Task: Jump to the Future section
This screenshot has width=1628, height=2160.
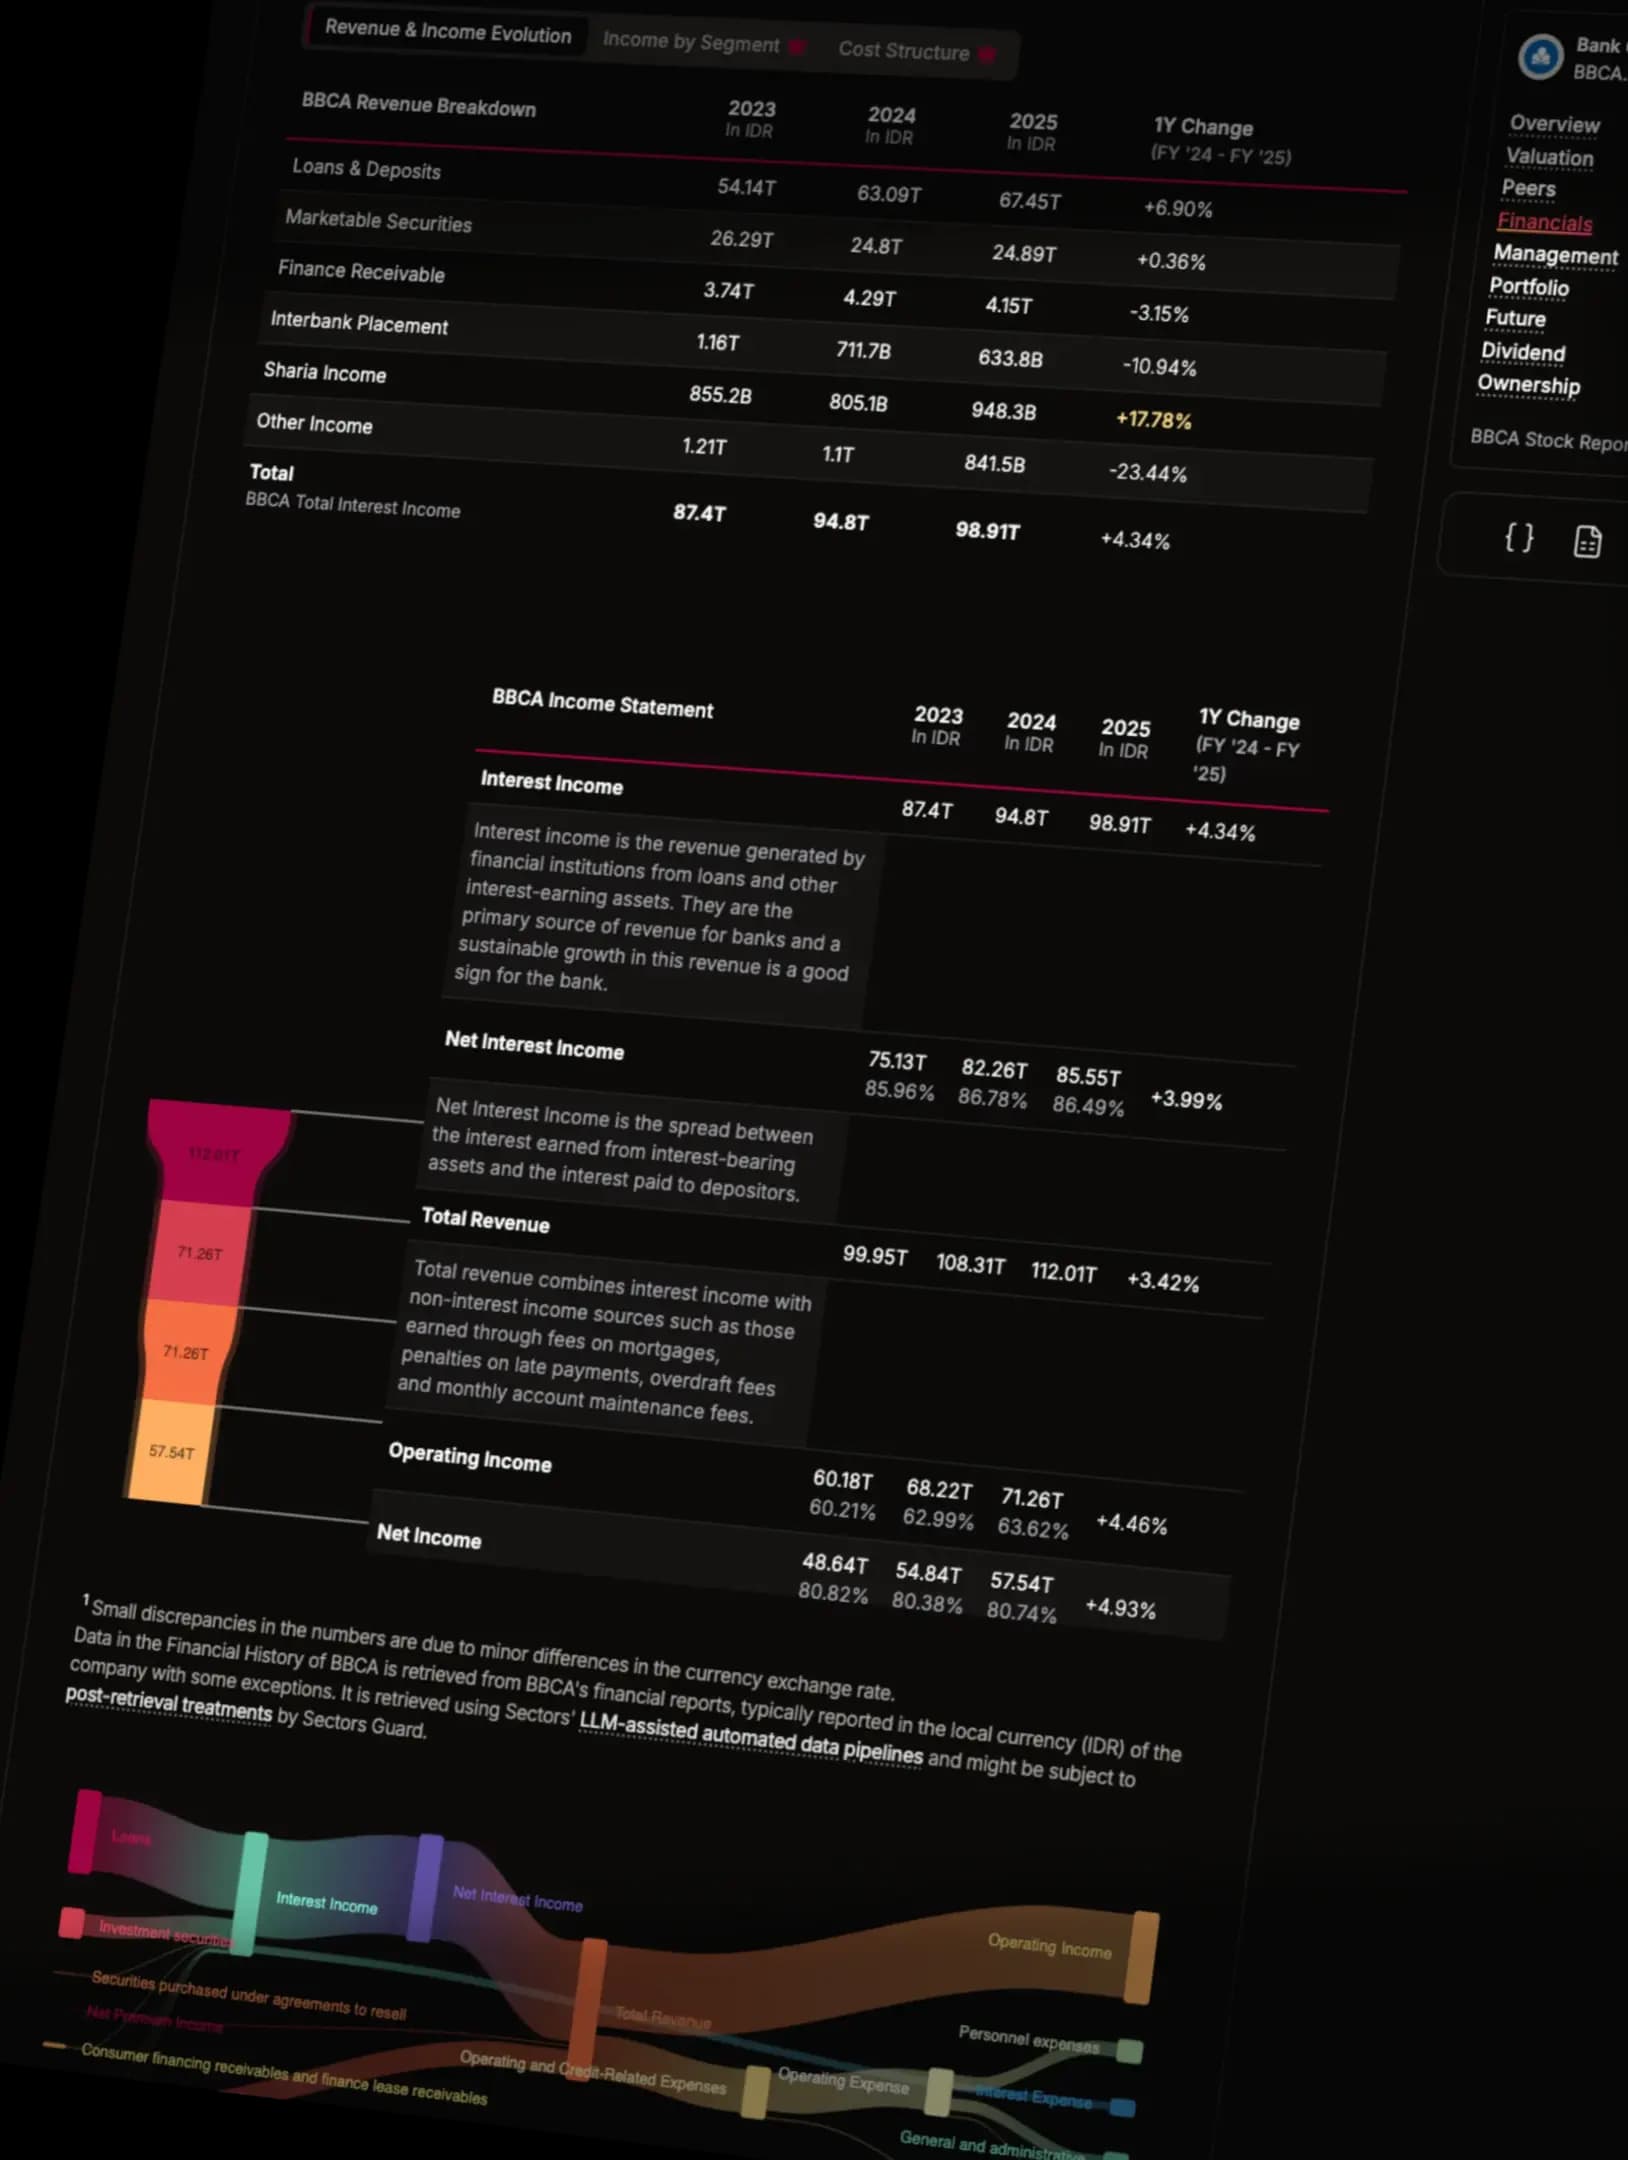Action: click(x=1515, y=318)
